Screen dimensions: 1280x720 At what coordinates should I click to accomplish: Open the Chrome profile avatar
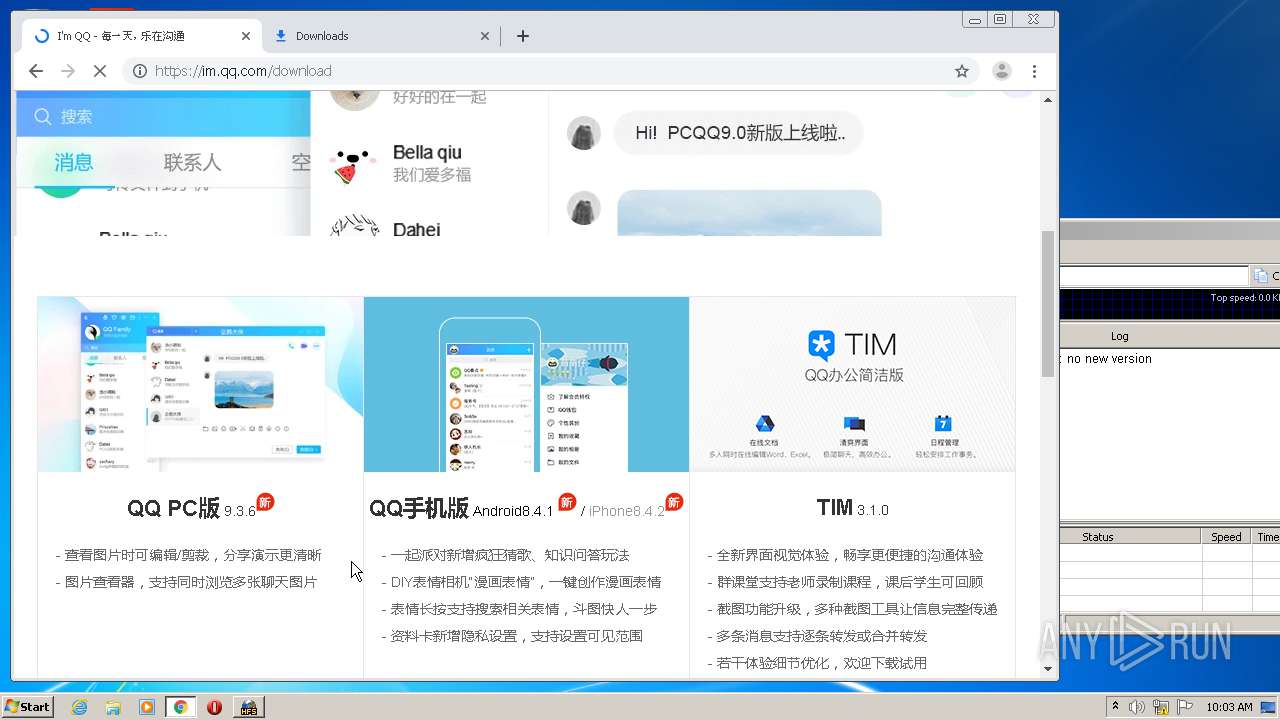(1001, 71)
